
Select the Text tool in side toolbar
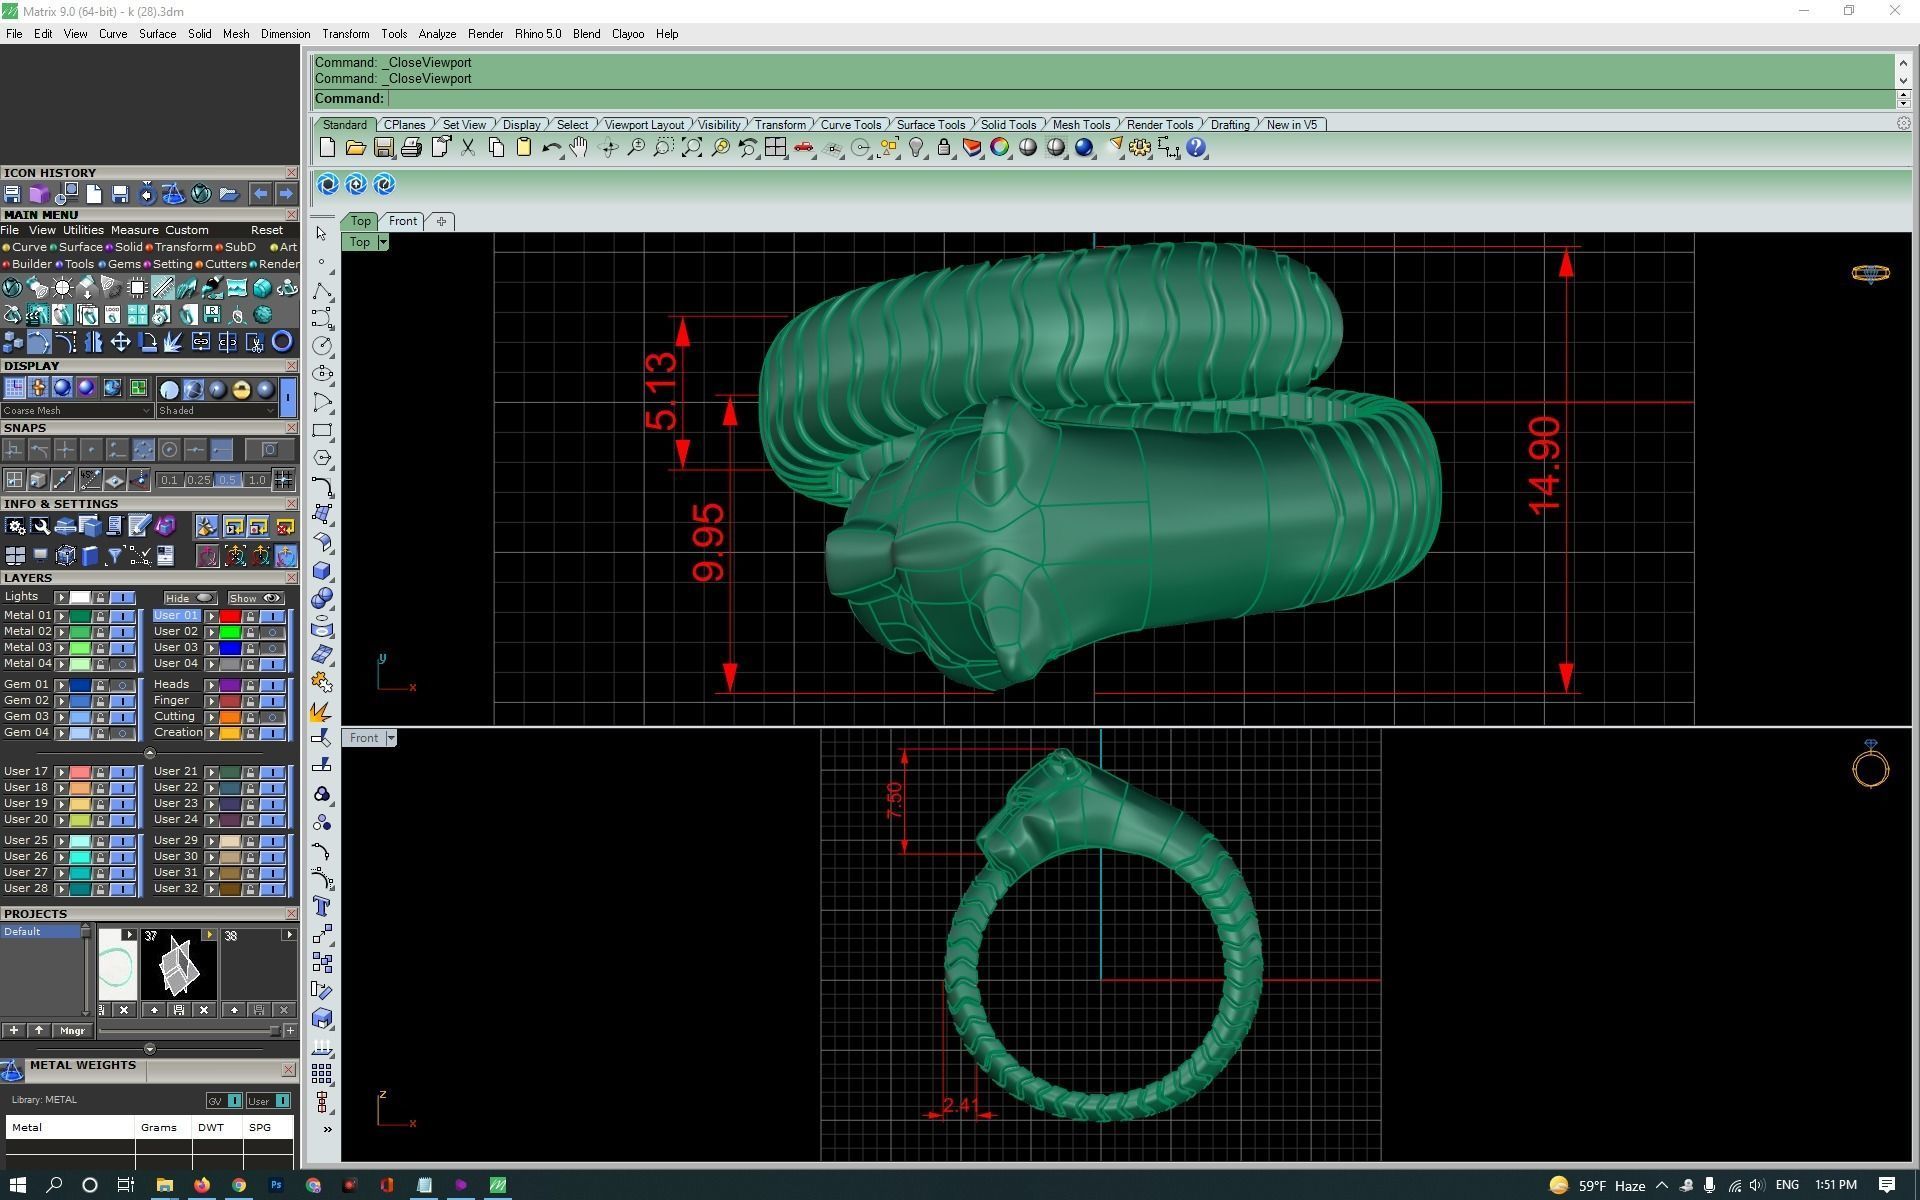tap(322, 907)
